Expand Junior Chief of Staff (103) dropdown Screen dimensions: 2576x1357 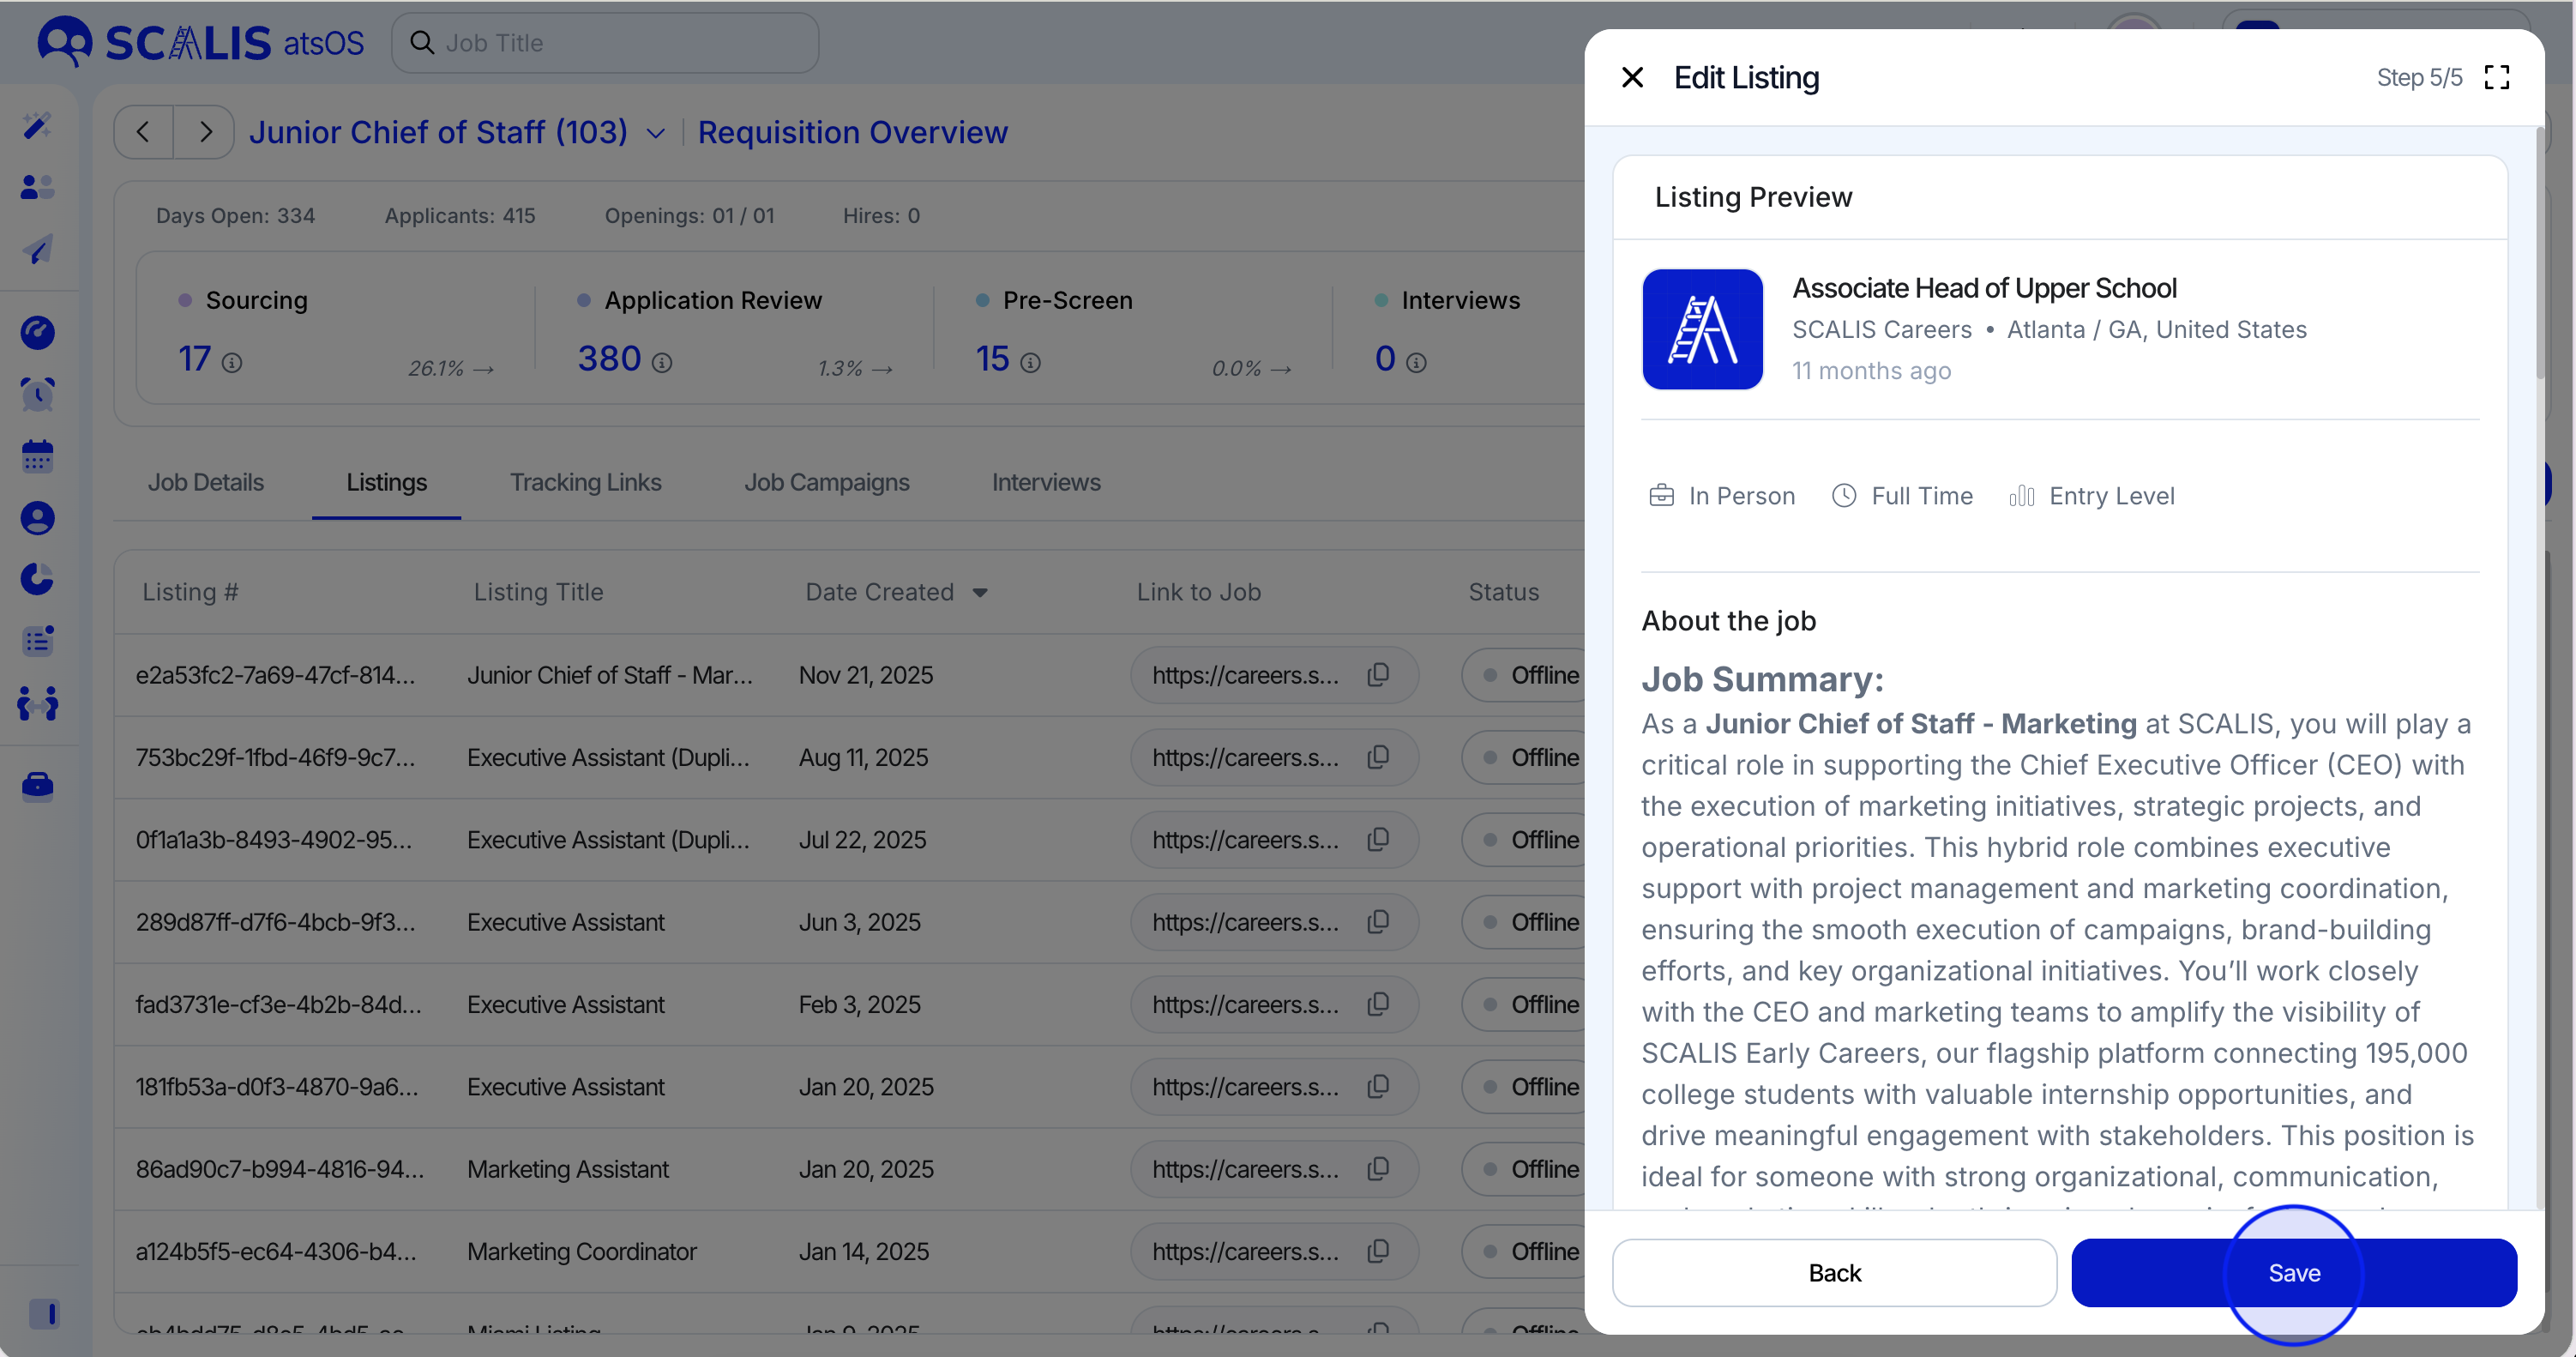click(x=656, y=133)
